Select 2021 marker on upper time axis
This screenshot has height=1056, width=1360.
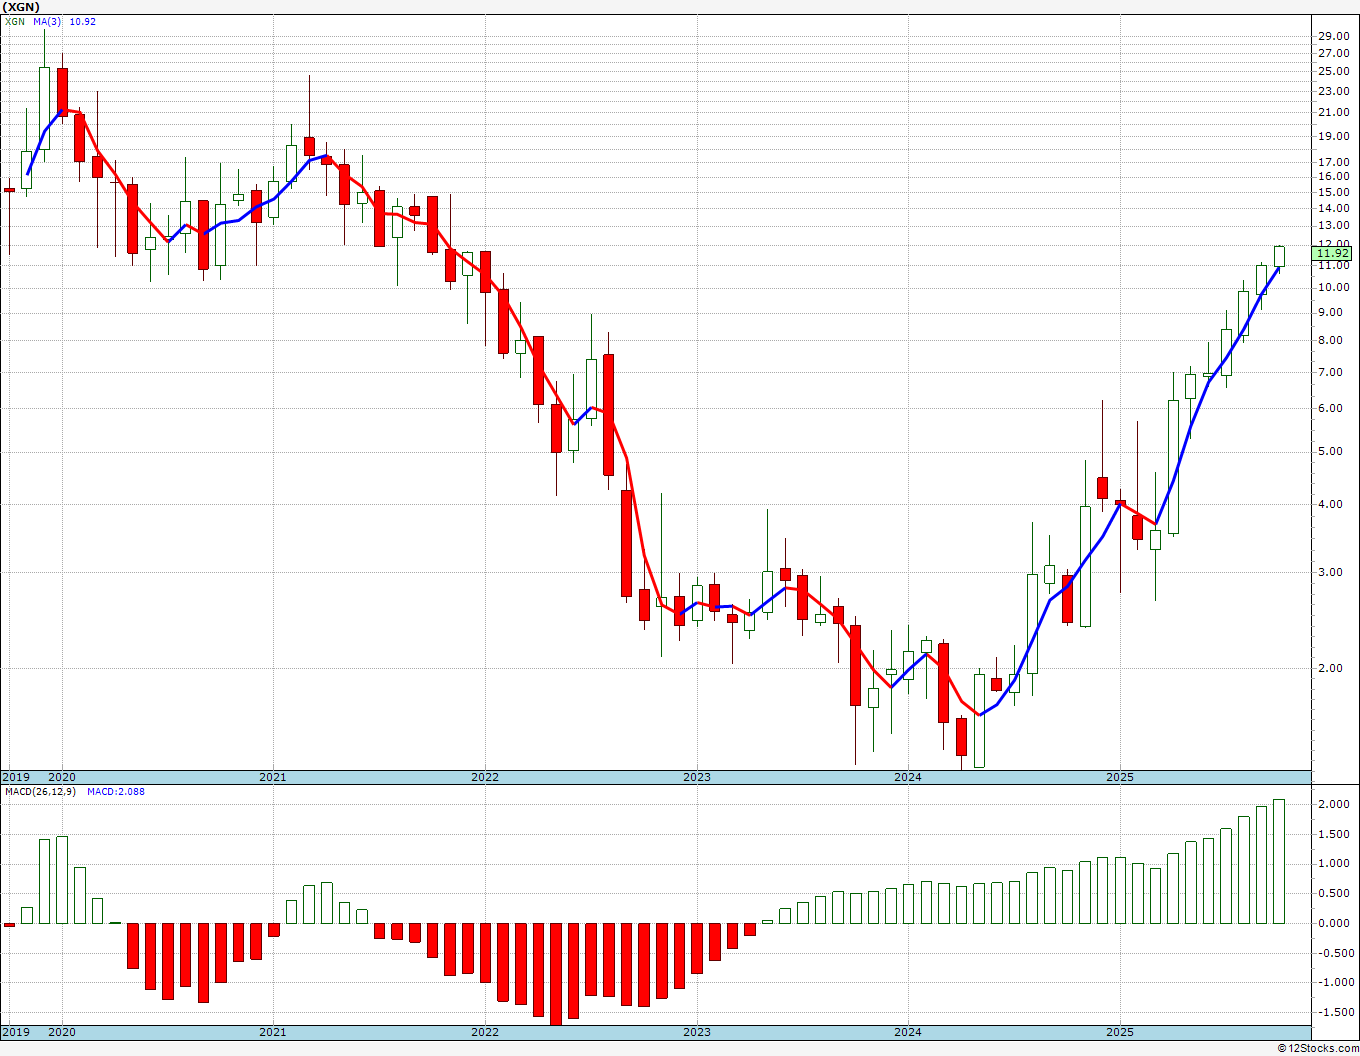coord(272,777)
